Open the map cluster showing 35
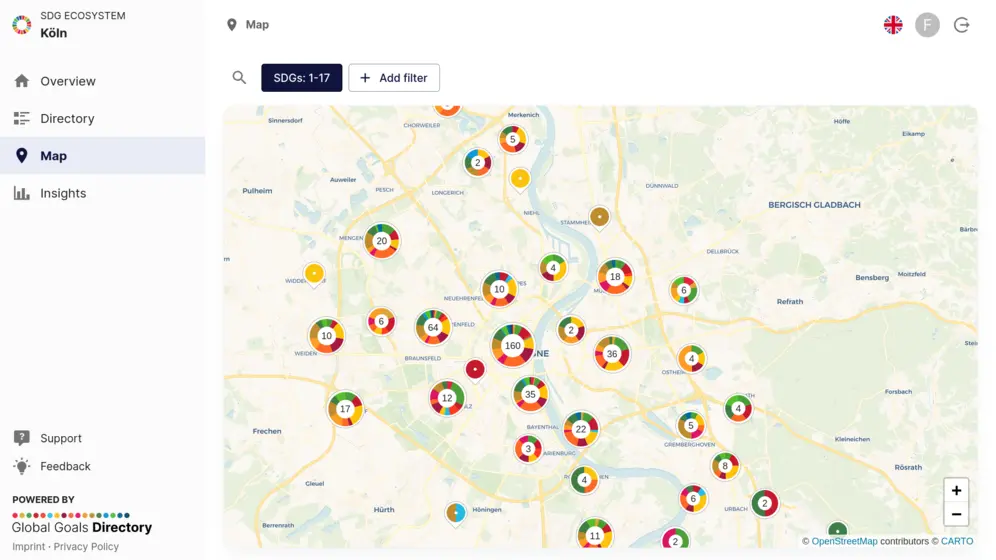 click(x=530, y=394)
